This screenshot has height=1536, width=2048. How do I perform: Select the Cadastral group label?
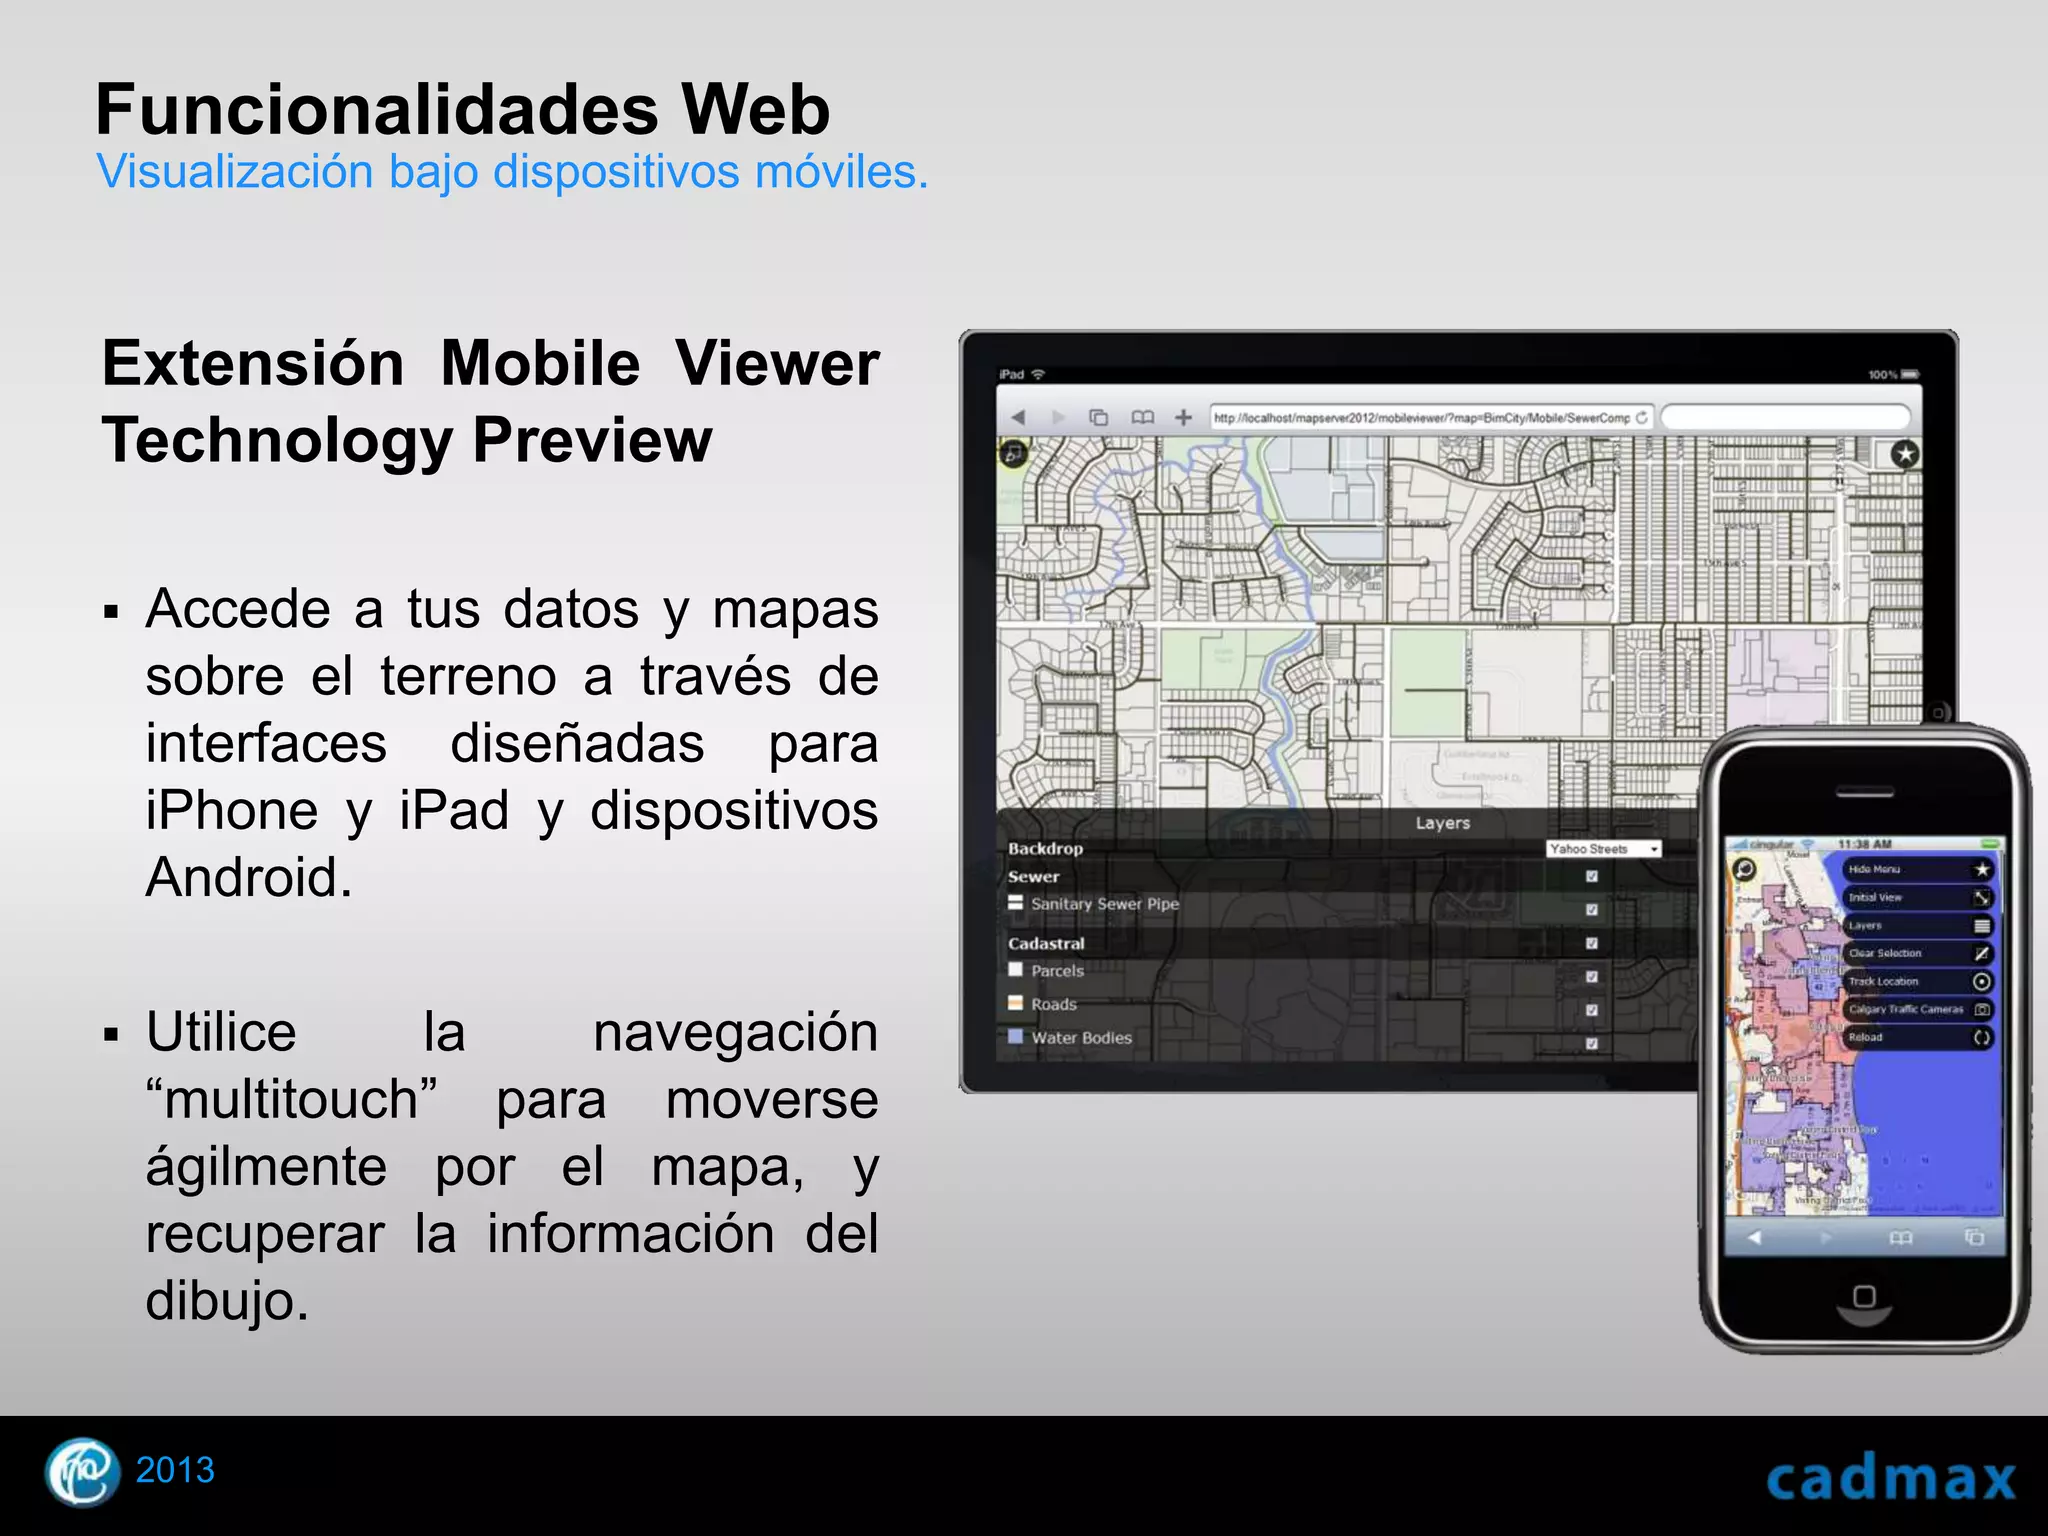[x=1046, y=943]
